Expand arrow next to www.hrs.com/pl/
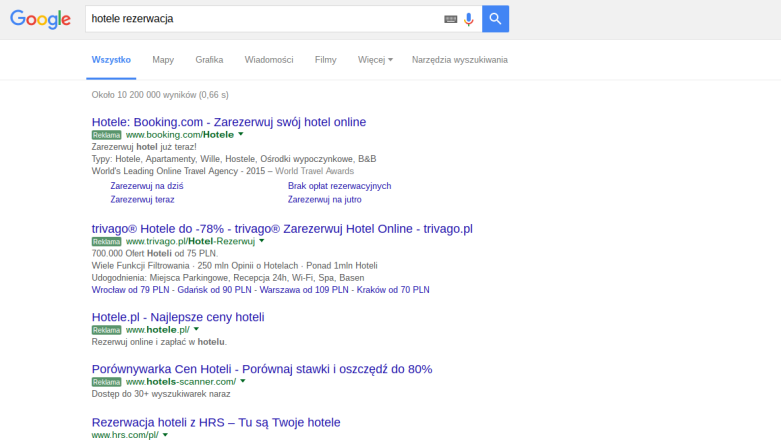The image size is (781, 440). pos(165,435)
